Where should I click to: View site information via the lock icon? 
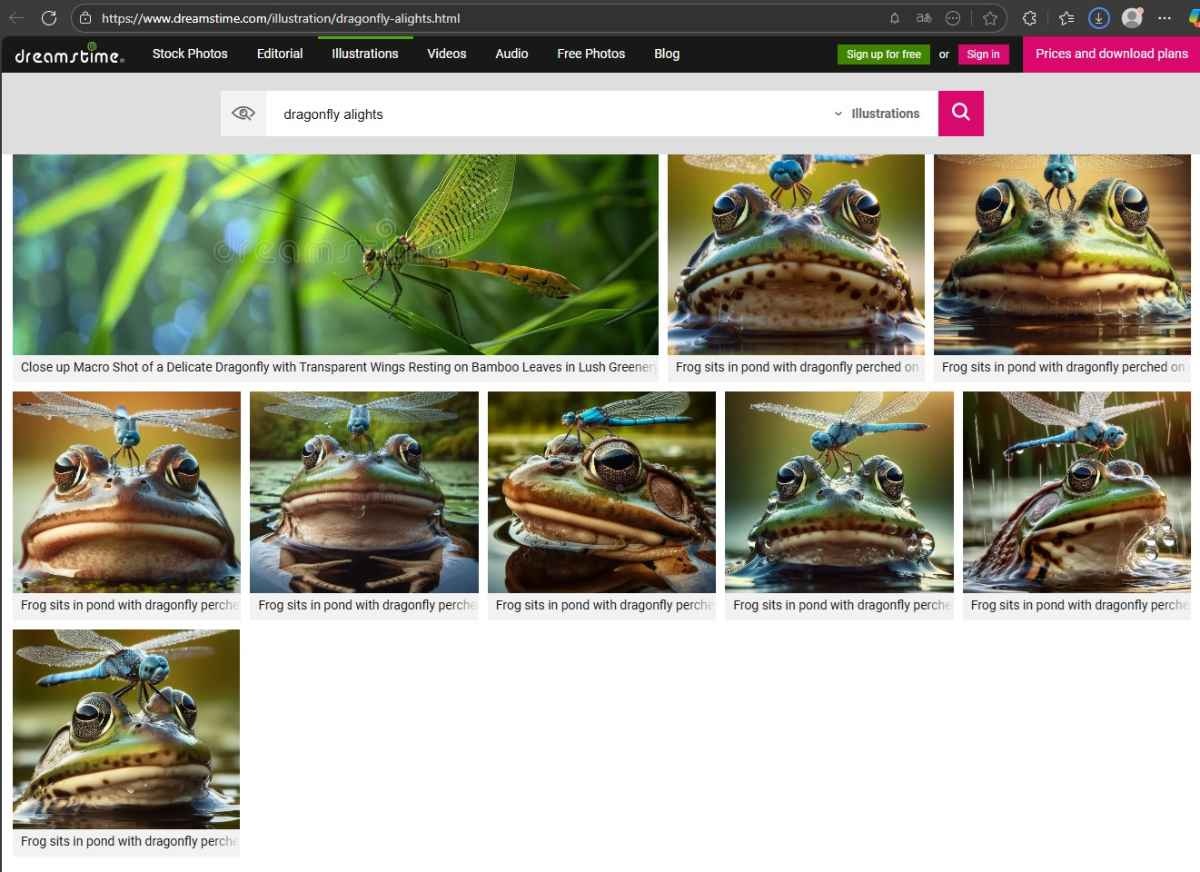[85, 18]
